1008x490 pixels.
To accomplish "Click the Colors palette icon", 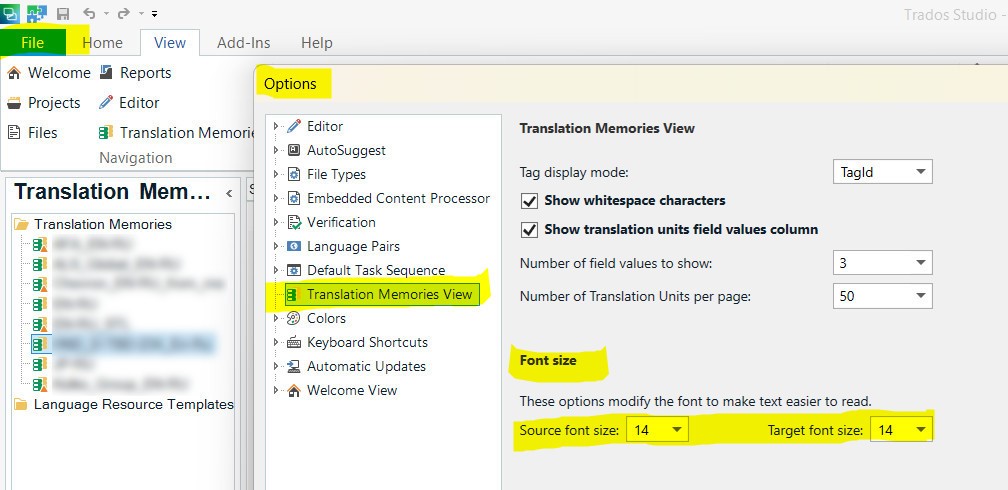I will click(294, 318).
